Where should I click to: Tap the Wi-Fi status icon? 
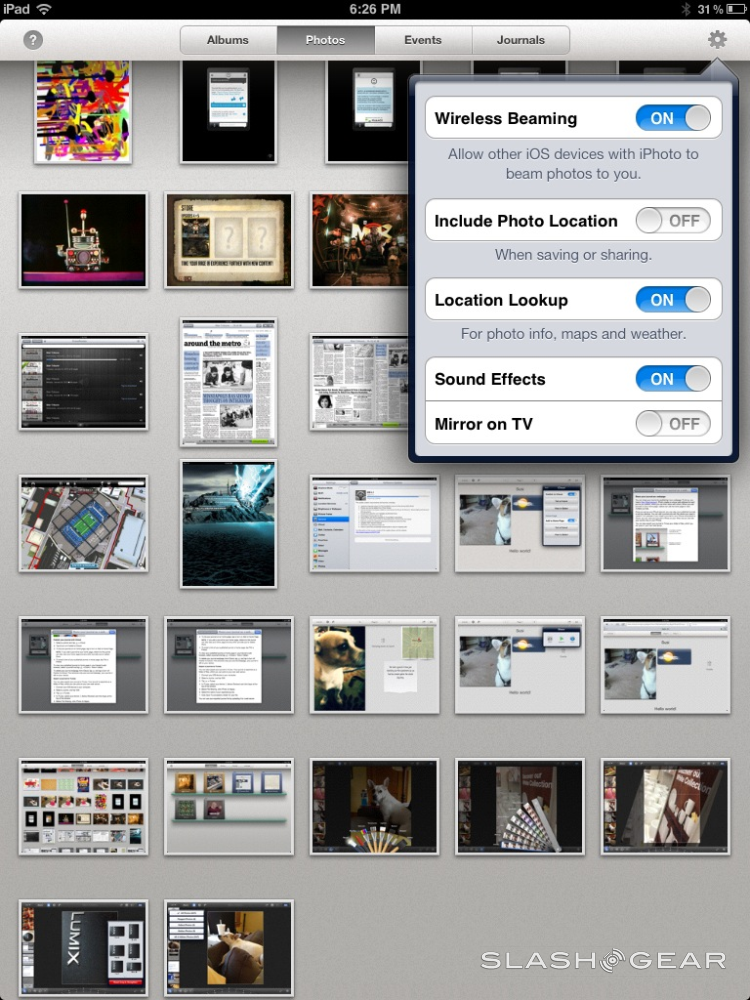44,9
